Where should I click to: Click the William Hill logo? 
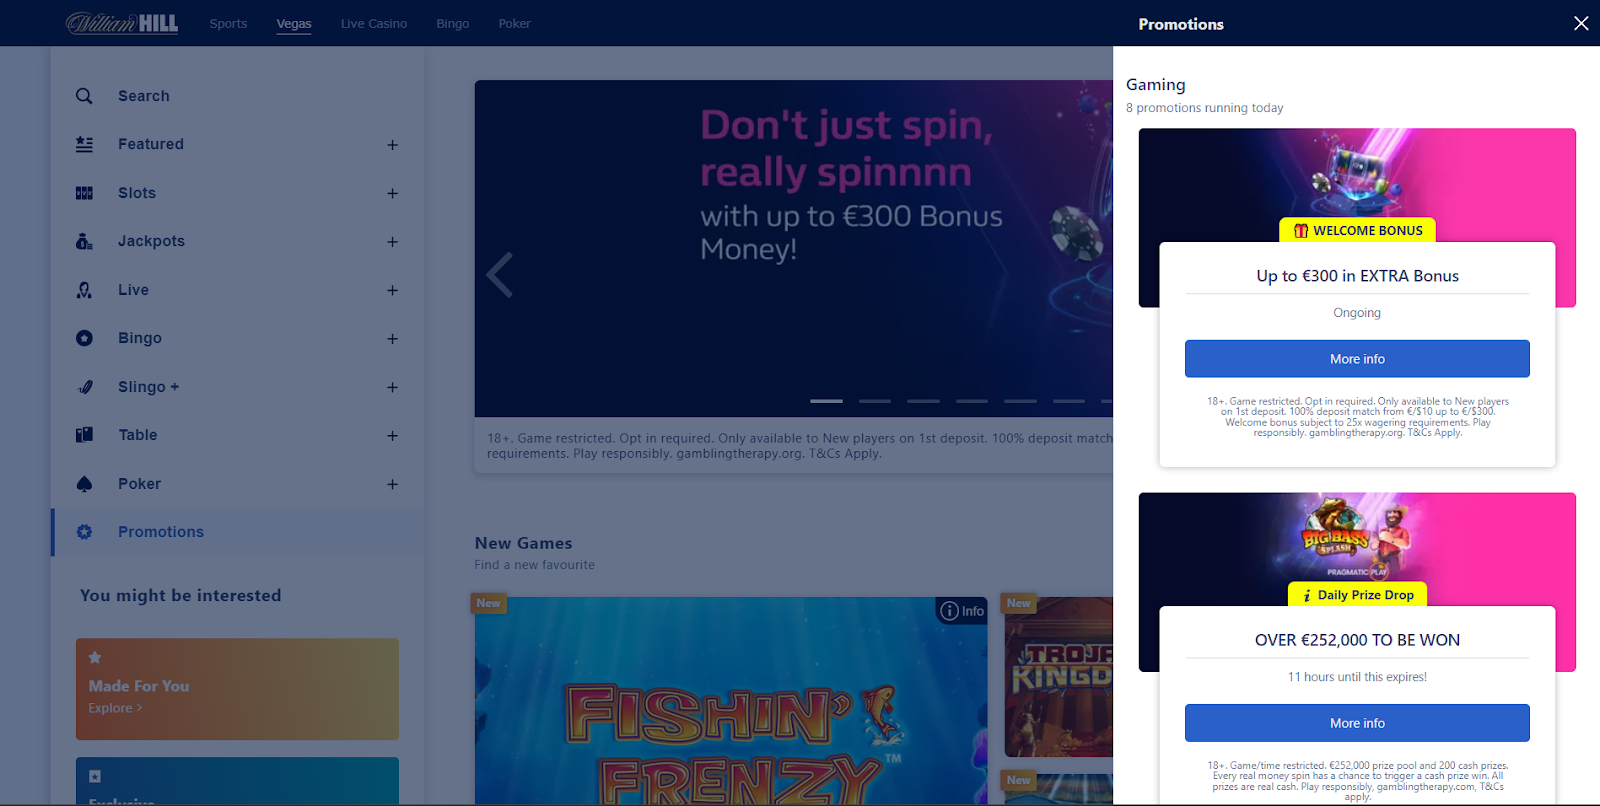coord(122,23)
